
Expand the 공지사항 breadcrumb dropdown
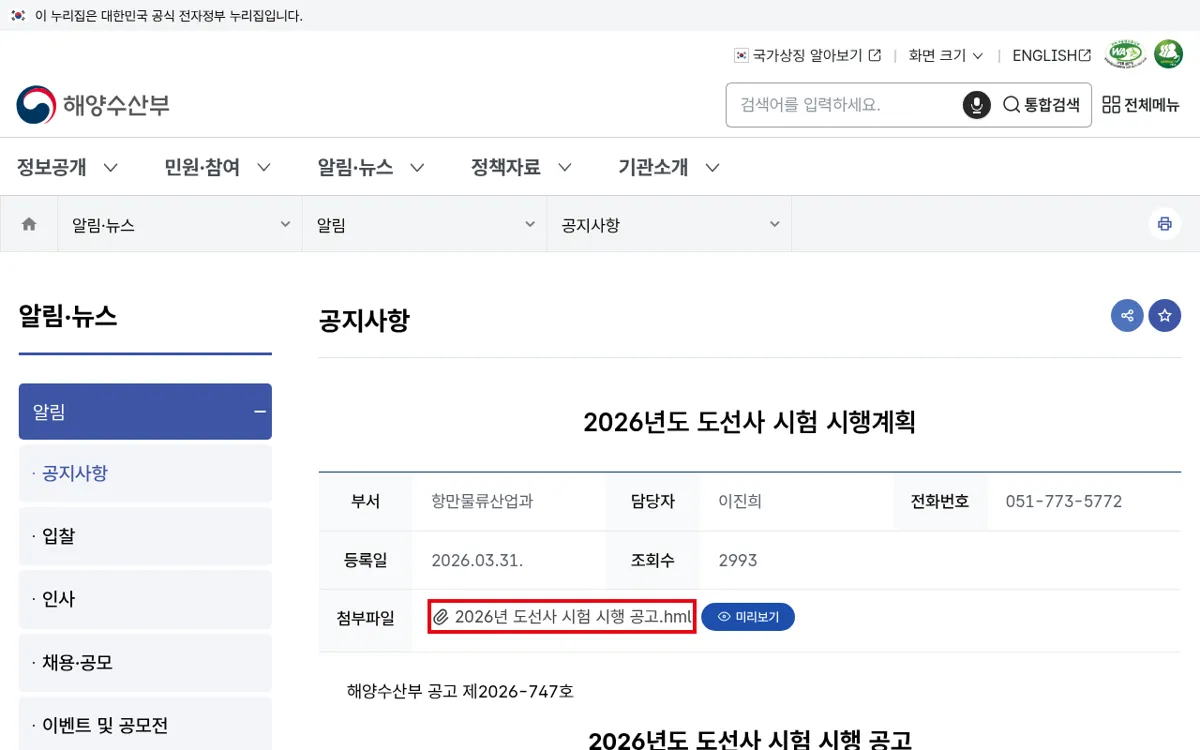point(669,225)
